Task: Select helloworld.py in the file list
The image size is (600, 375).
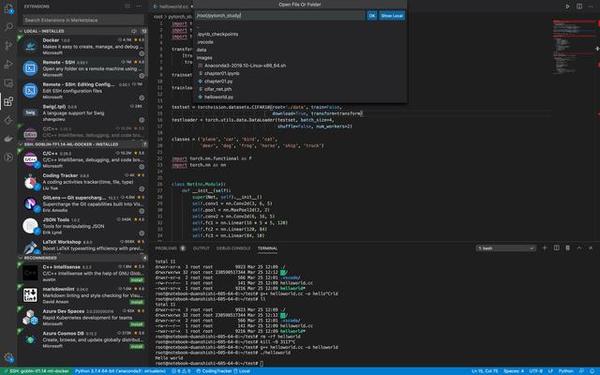Action: point(300,97)
